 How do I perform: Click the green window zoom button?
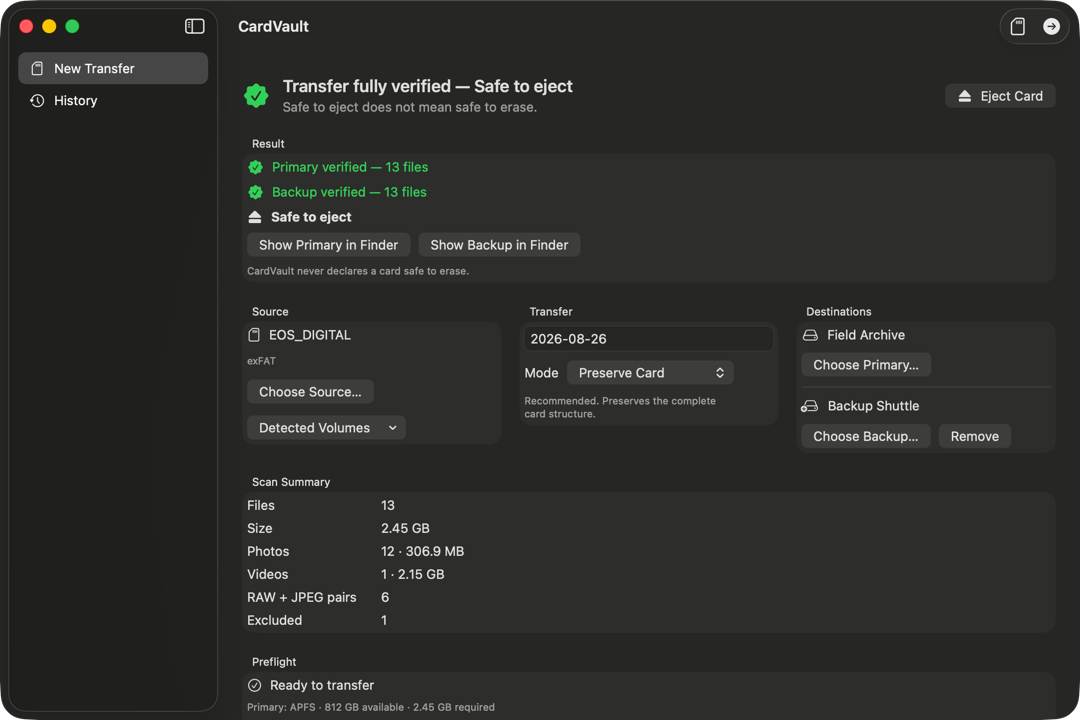tap(72, 26)
